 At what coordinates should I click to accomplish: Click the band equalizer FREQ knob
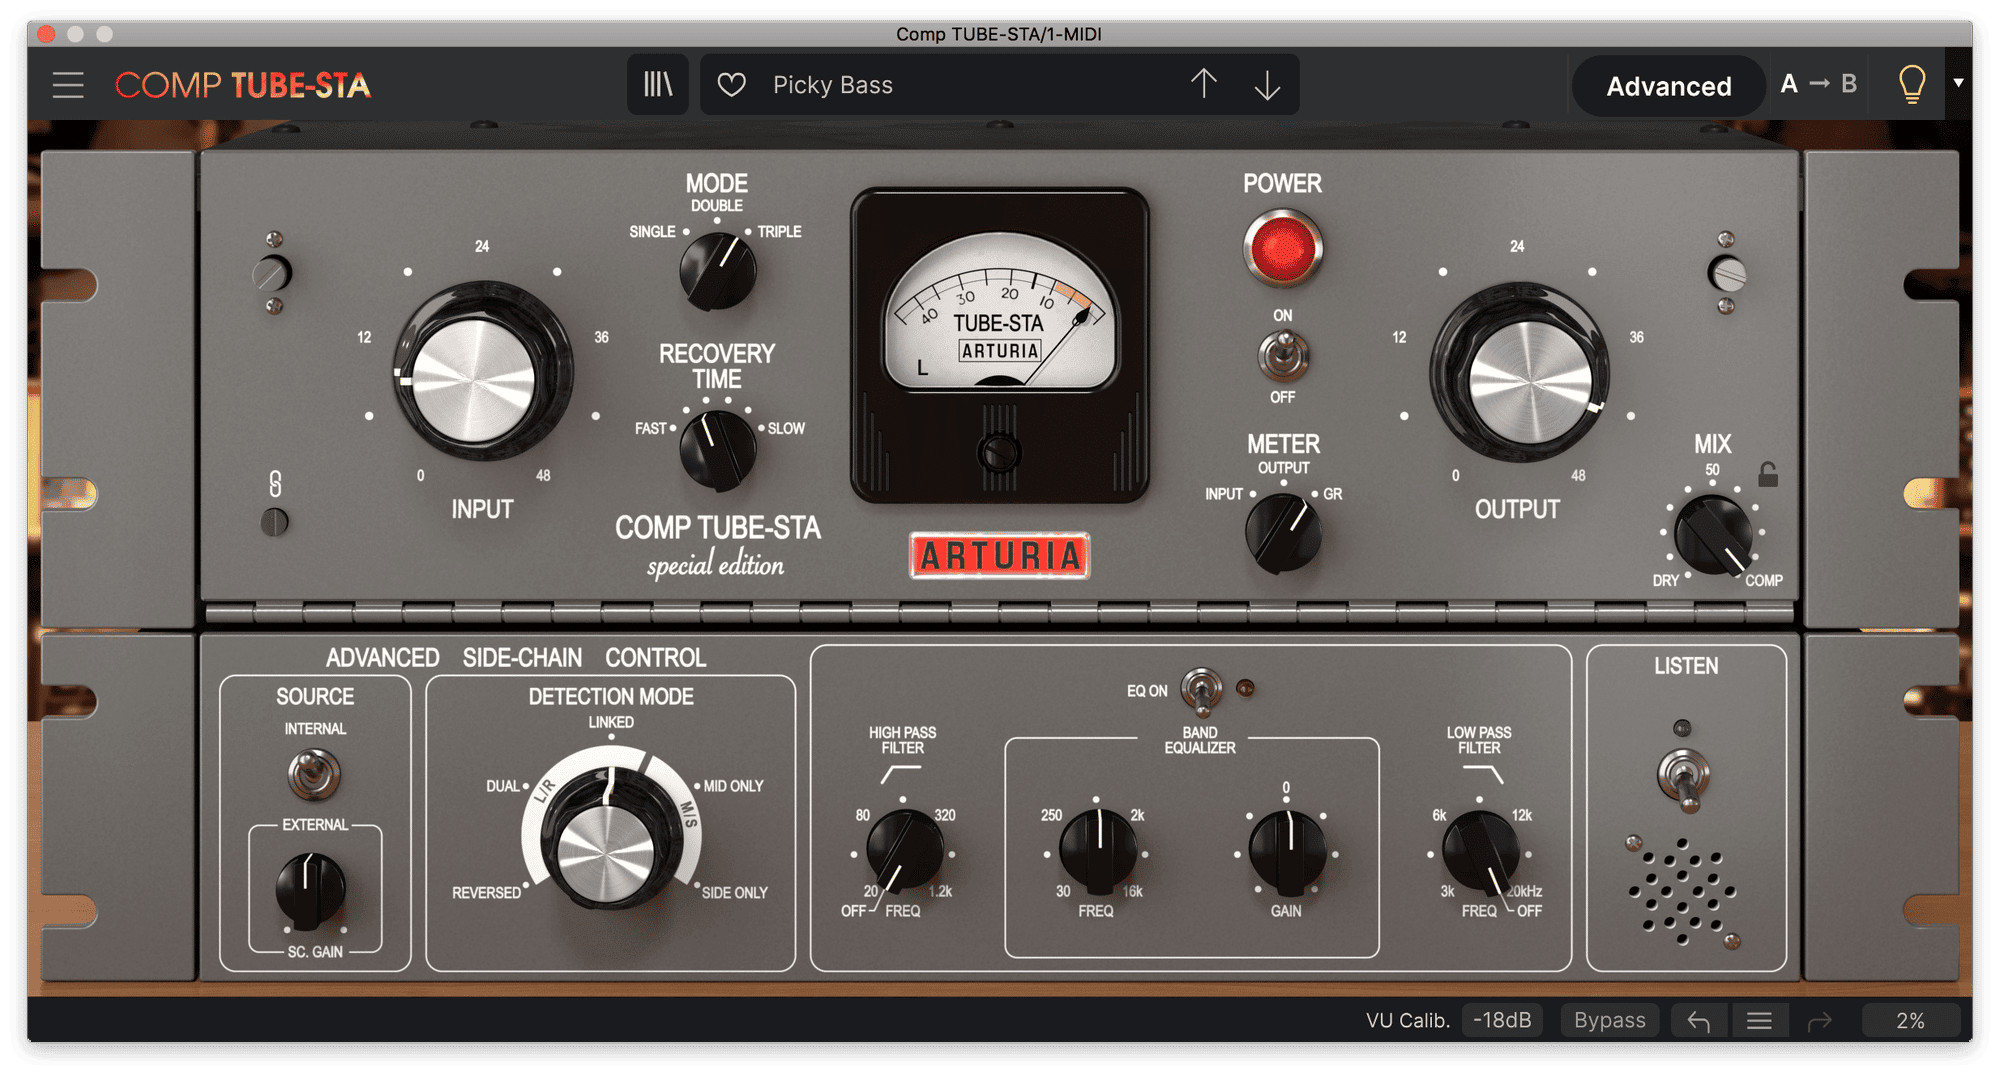(x=1097, y=851)
